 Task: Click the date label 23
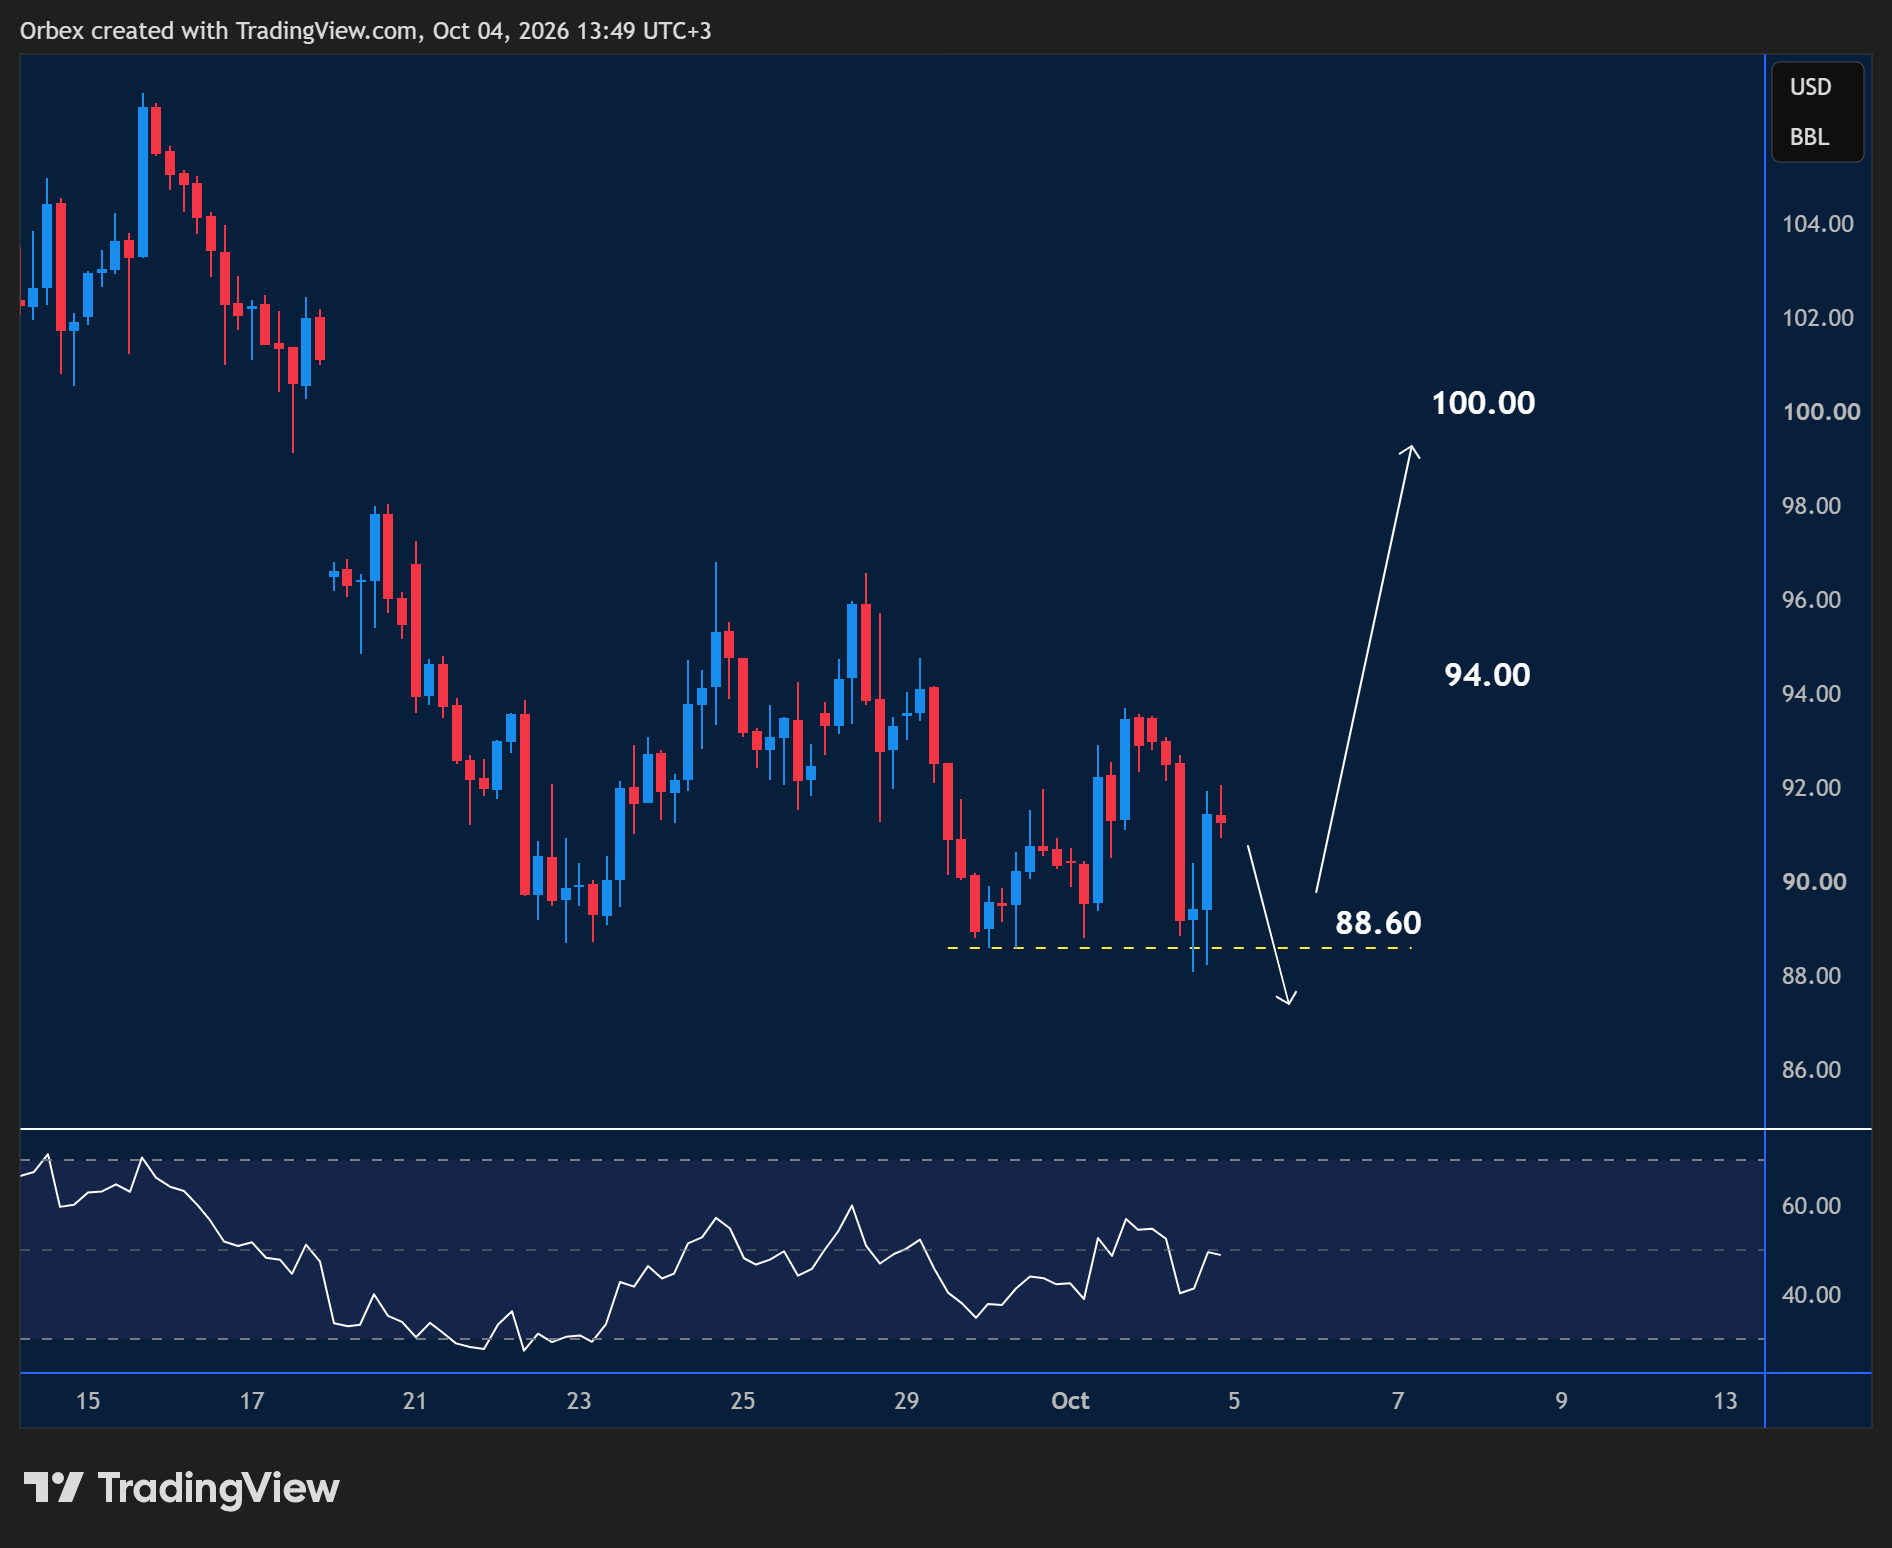tap(579, 1401)
